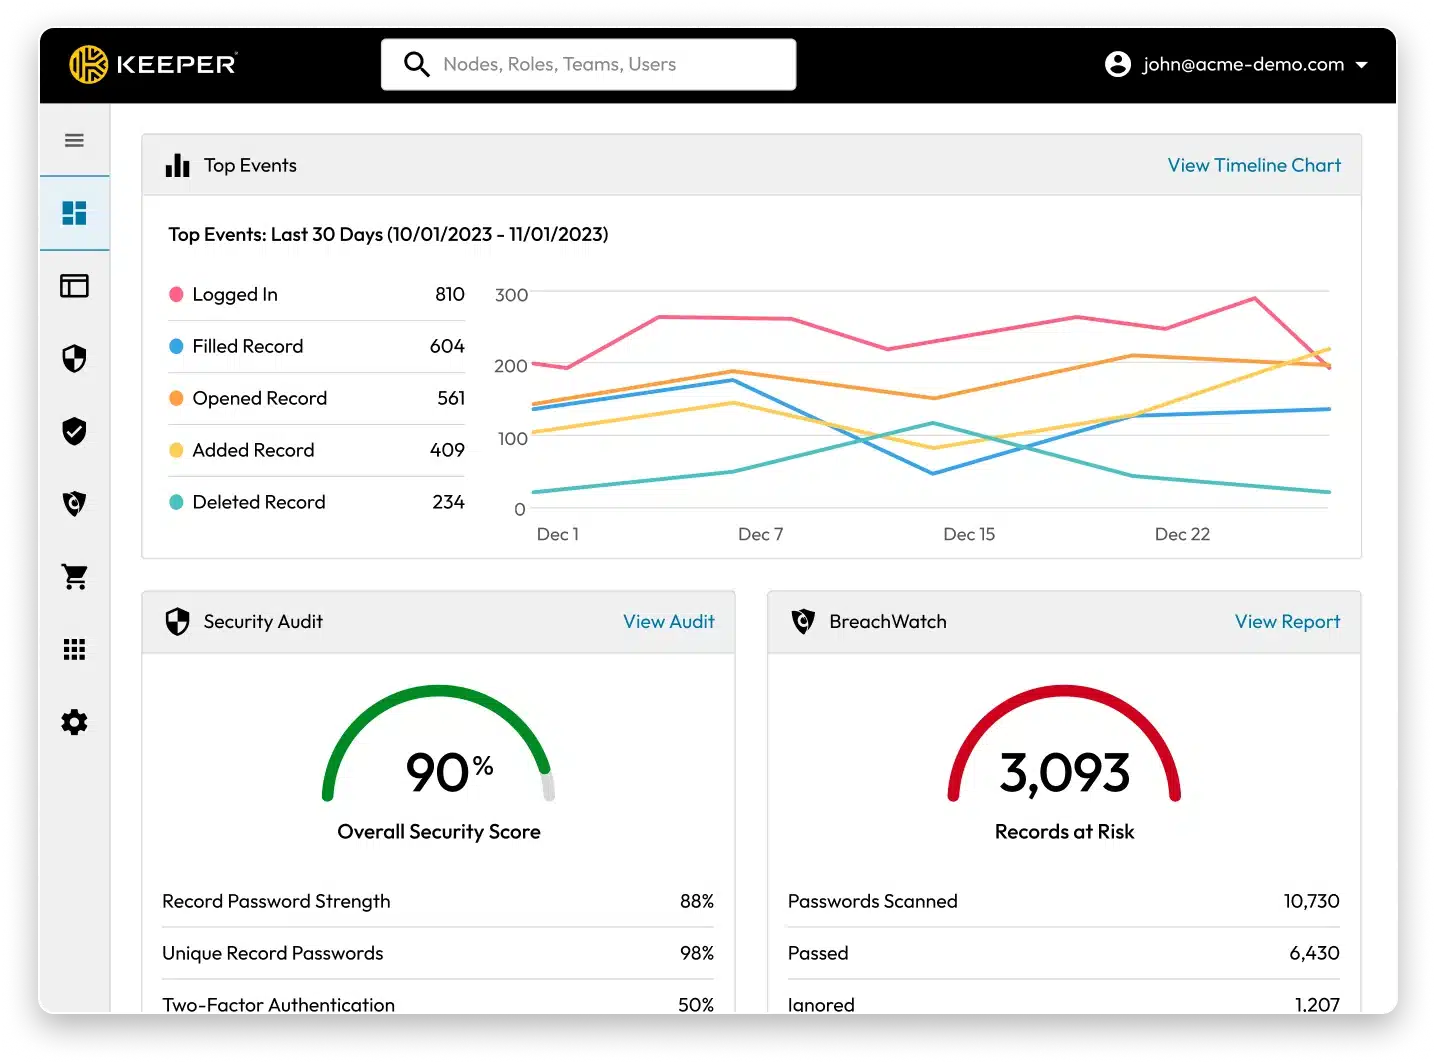
Task: Select the Deleted Record legend row
Action: coord(258,502)
